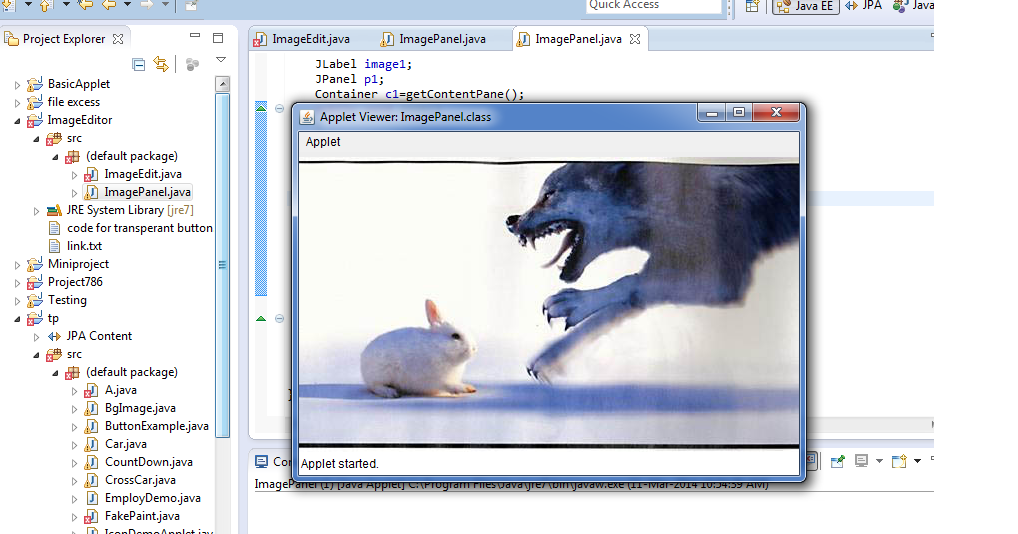
Task: Click the tp src folder icon
Action: (x=54, y=354)
